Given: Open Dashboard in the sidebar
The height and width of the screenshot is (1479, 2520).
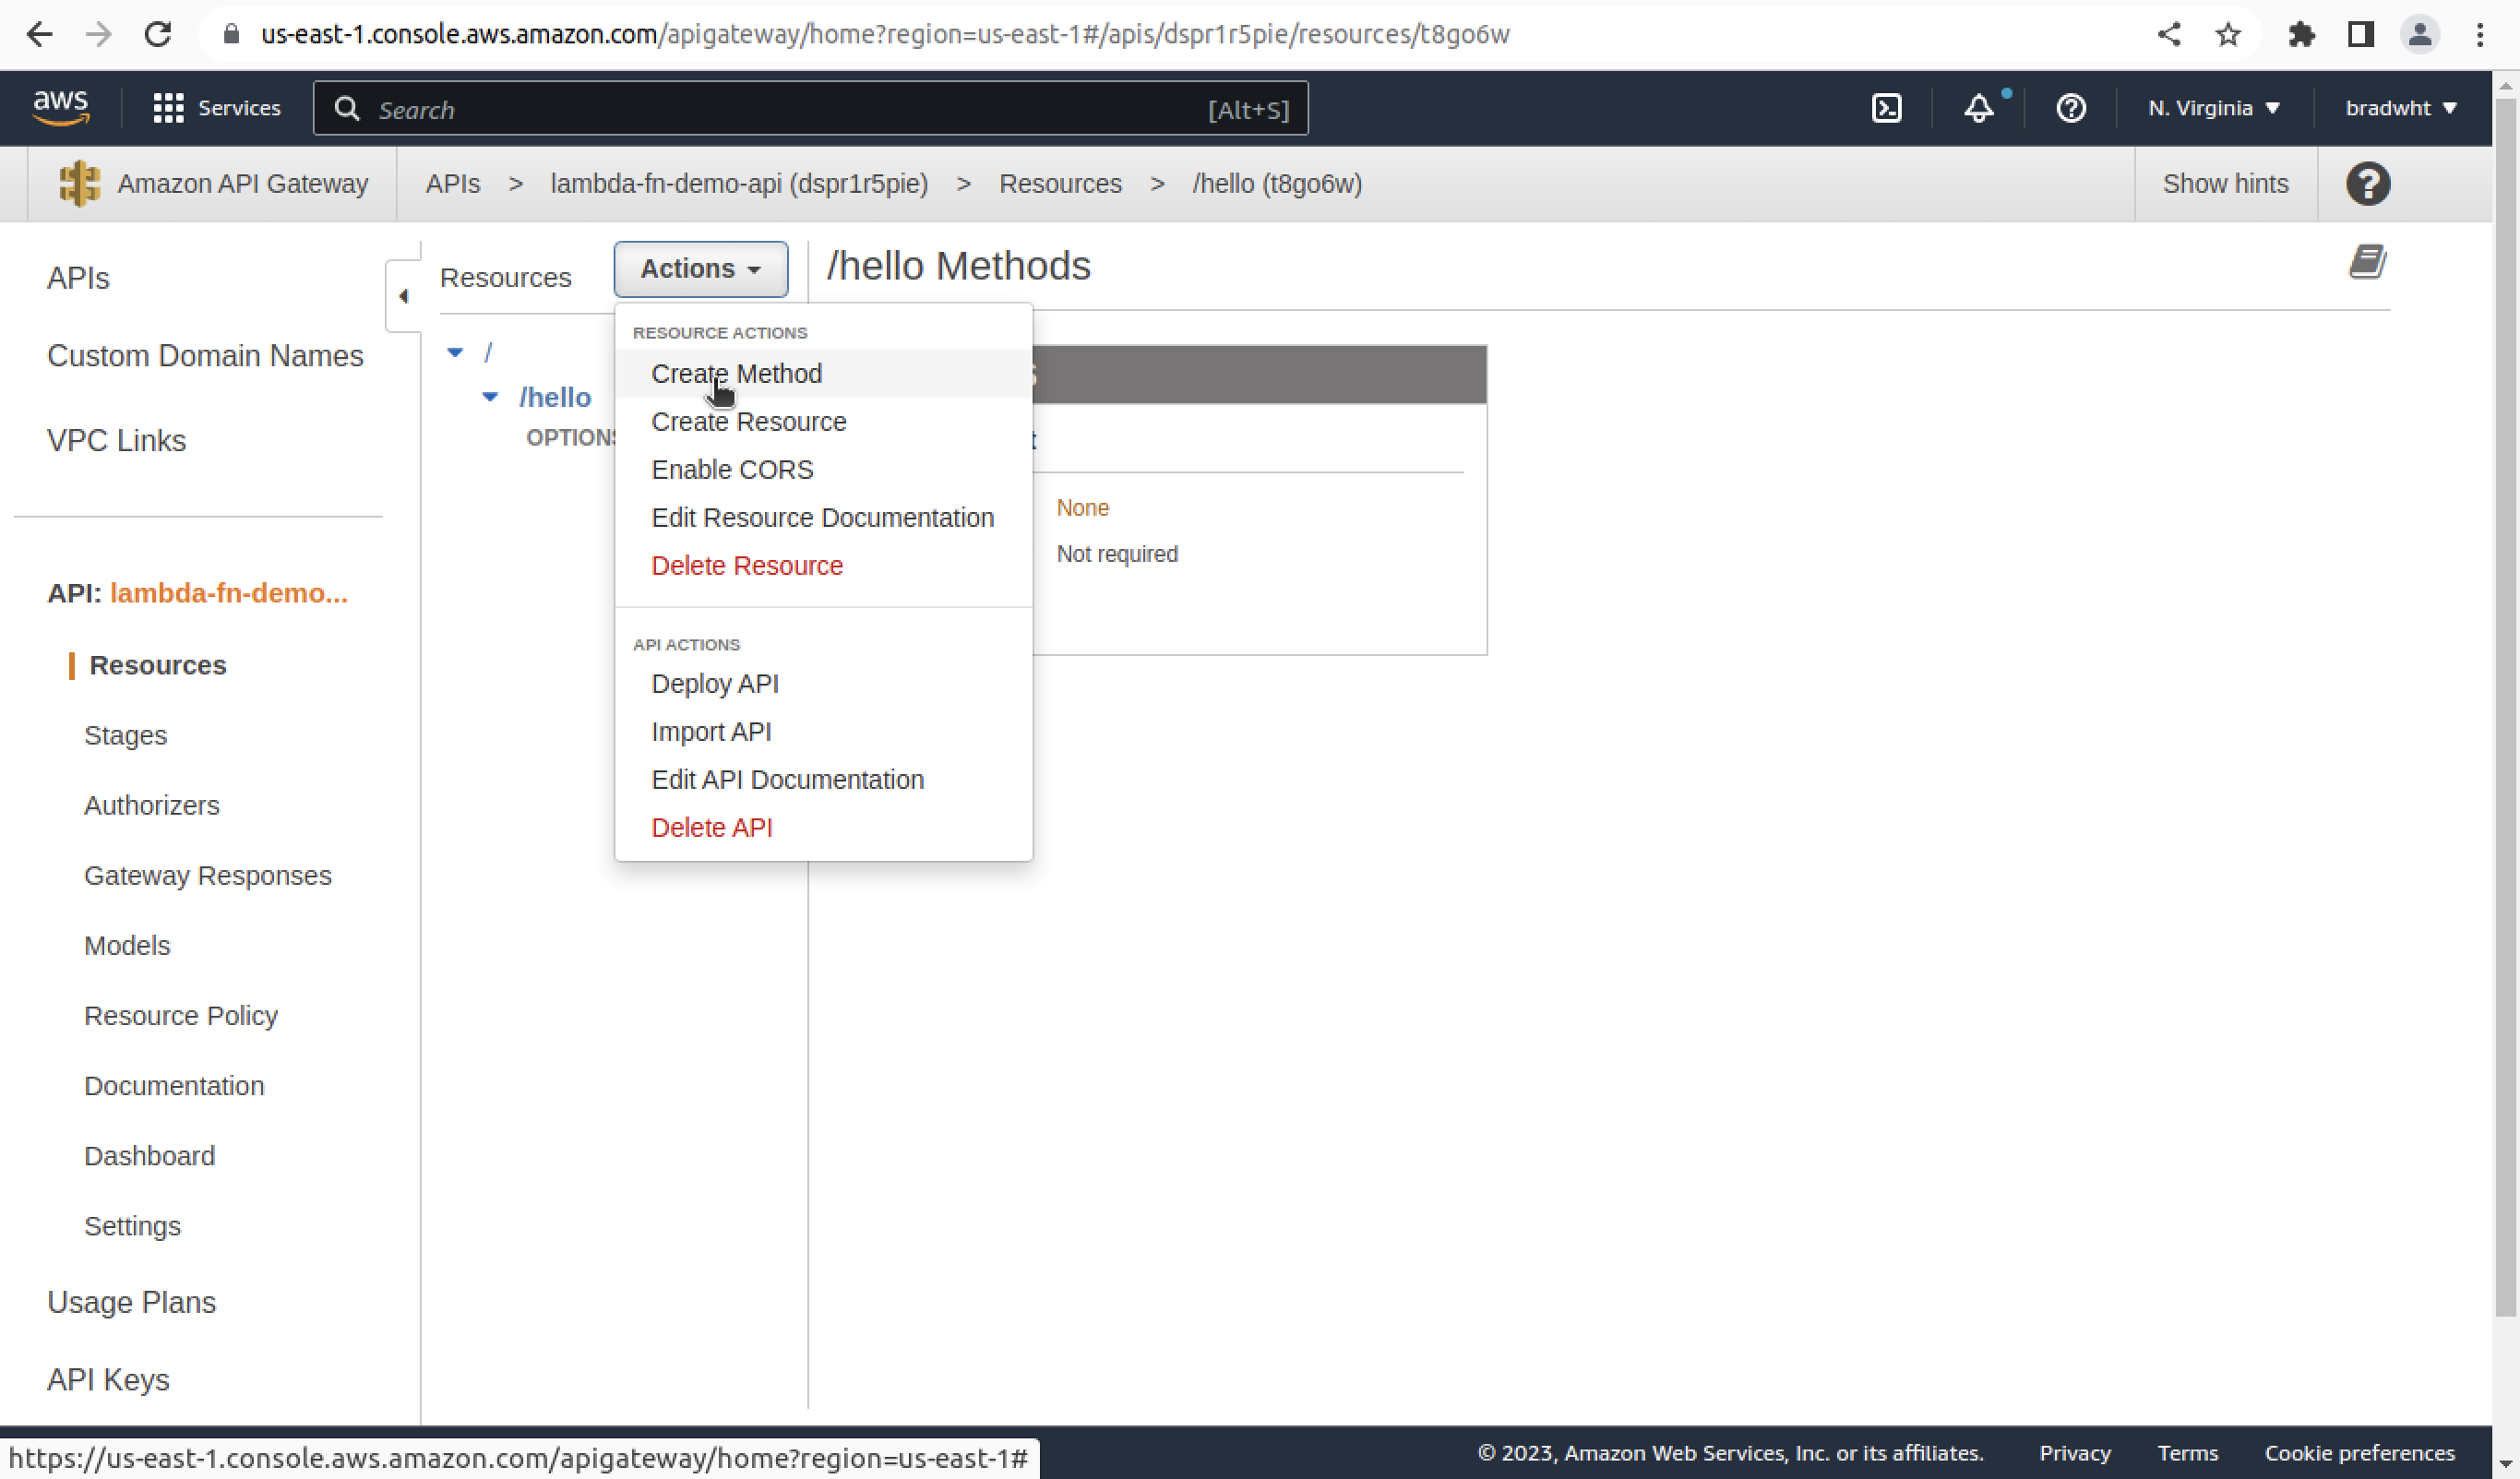Looking at the screenshot, I should pos(149,1155).
